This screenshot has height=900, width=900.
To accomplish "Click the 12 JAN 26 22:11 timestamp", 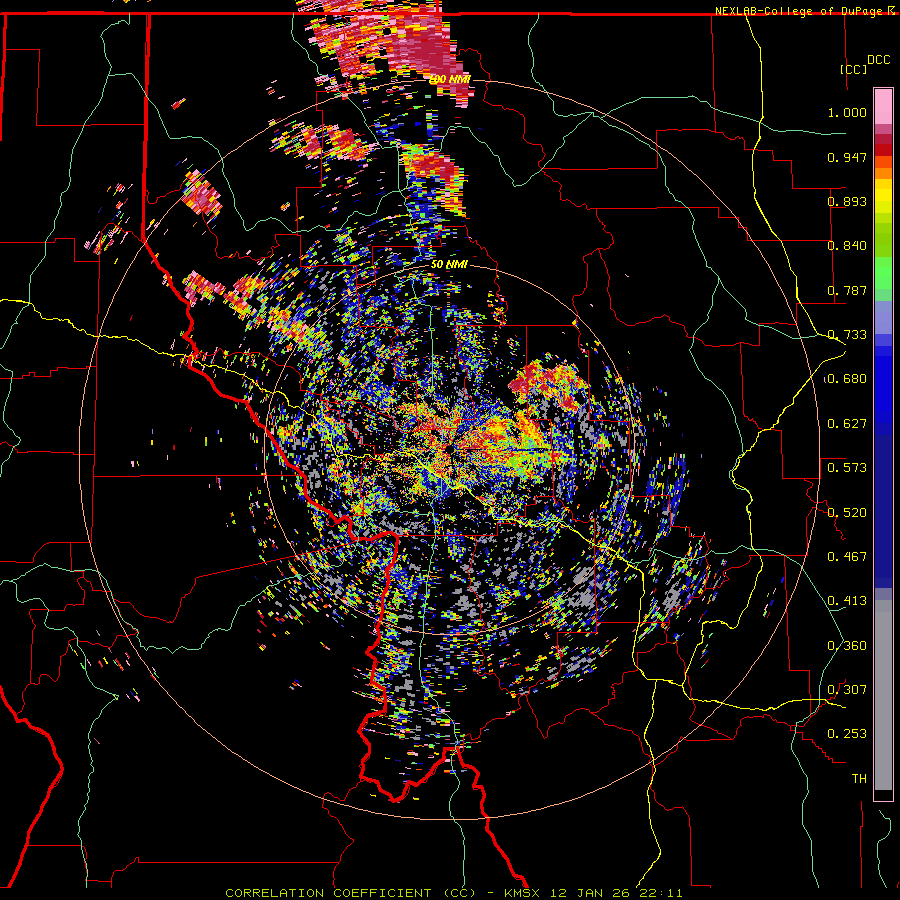I will 616,893.
